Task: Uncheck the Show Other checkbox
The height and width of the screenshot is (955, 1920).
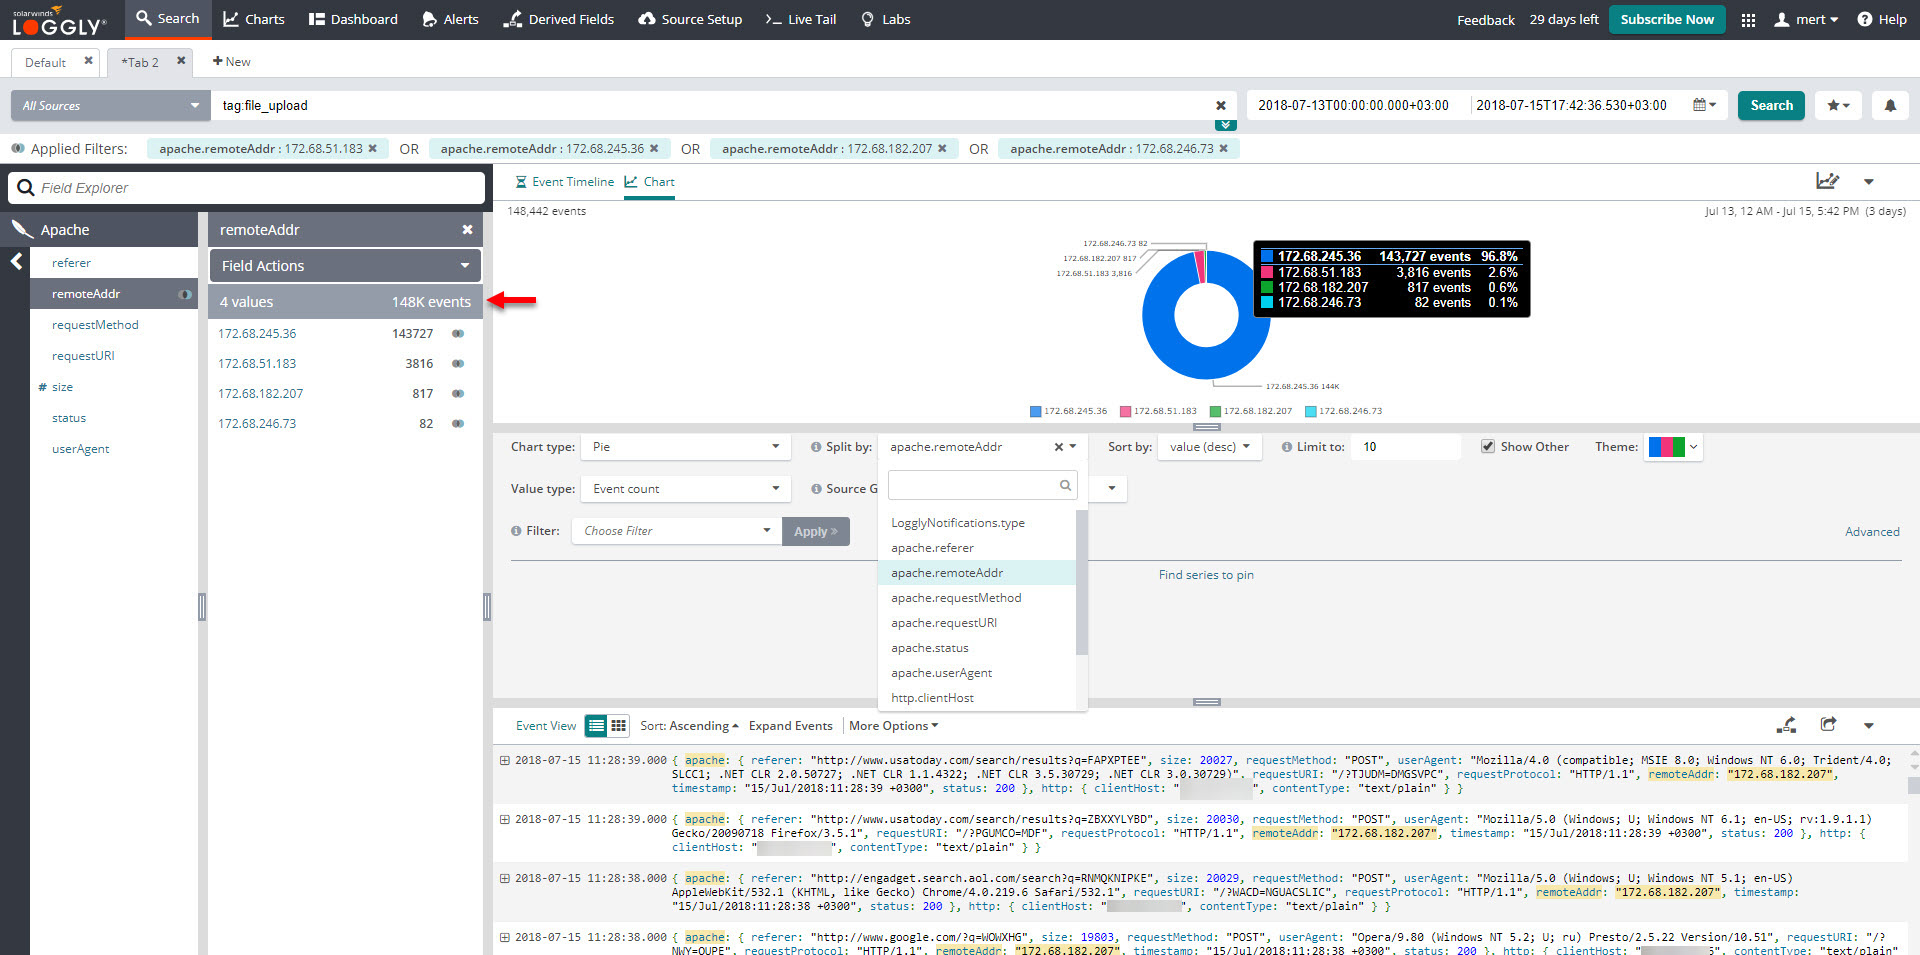Action: point(1488,447)
